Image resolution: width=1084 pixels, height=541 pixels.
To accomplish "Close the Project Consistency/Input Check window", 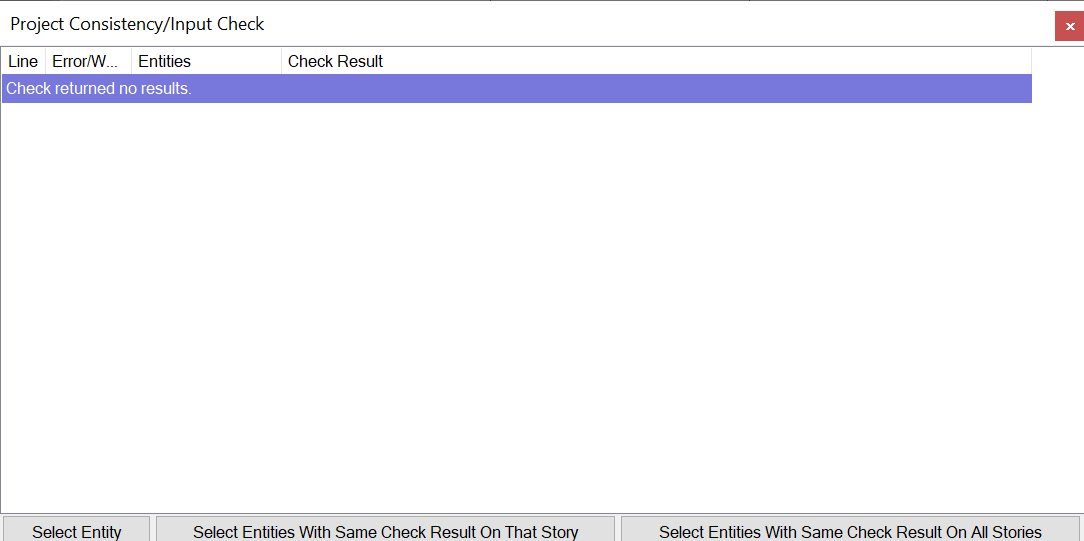I will pyautogui.click(x=1069, y=26).
